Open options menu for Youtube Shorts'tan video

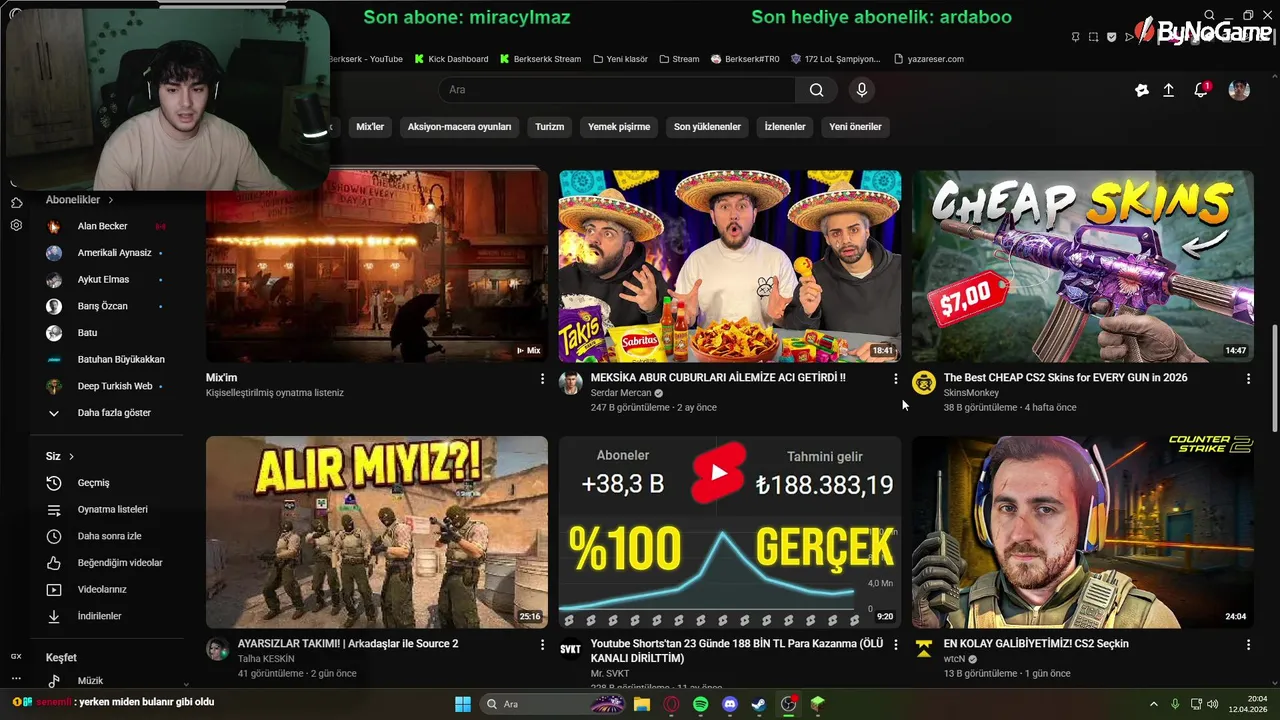[895, 645]
